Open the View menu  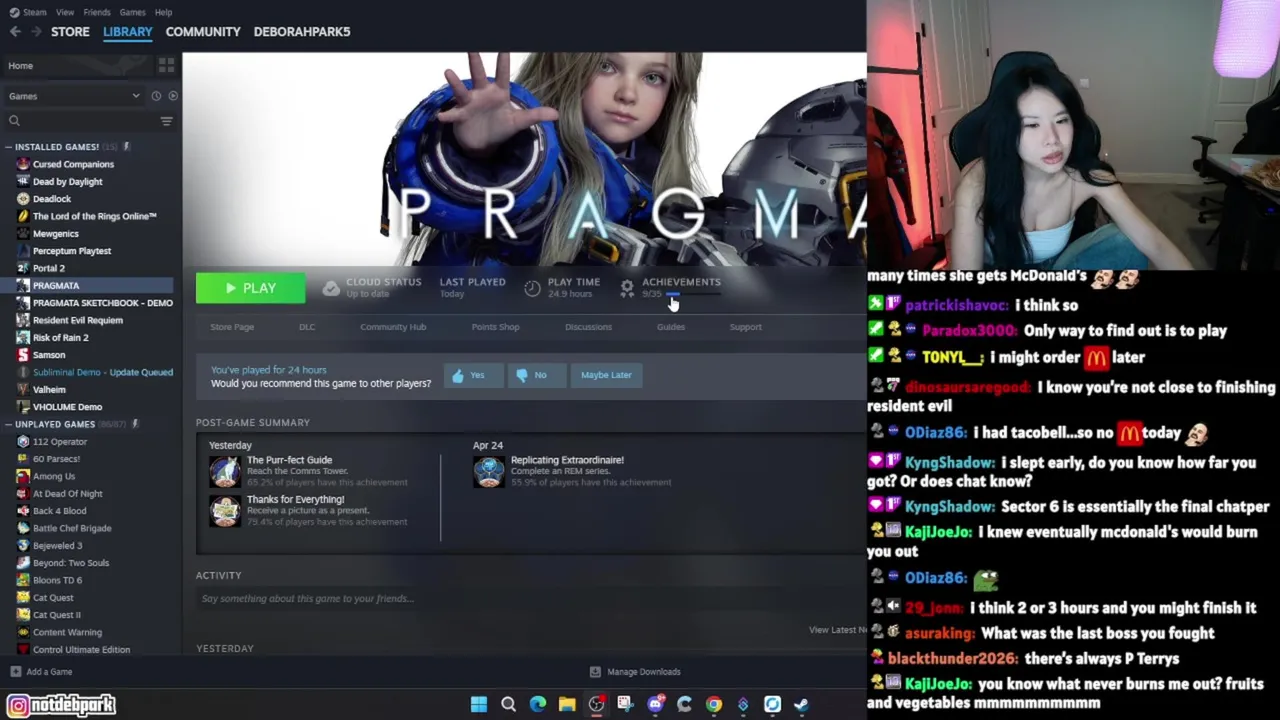coord(64,12)
